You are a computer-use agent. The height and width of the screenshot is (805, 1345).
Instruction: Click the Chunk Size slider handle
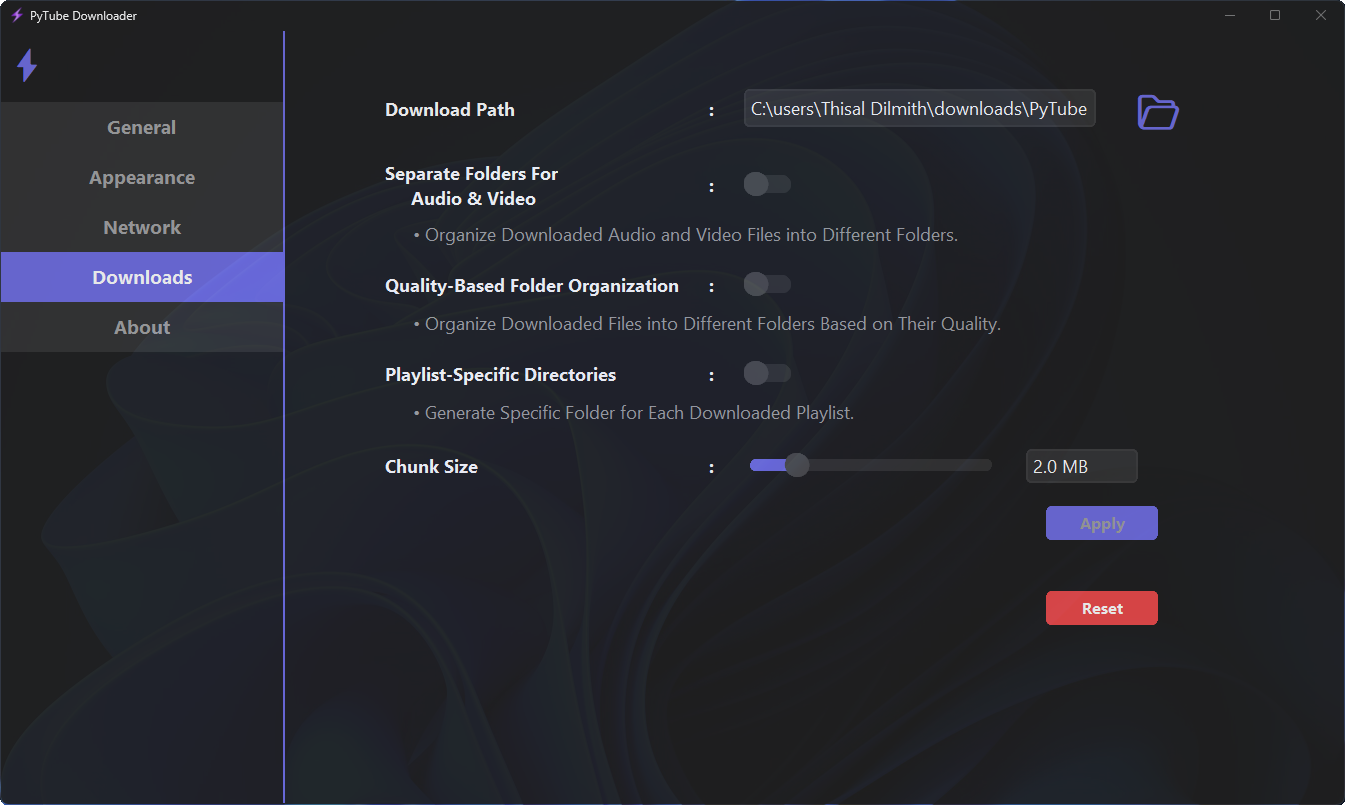(796, 465)
